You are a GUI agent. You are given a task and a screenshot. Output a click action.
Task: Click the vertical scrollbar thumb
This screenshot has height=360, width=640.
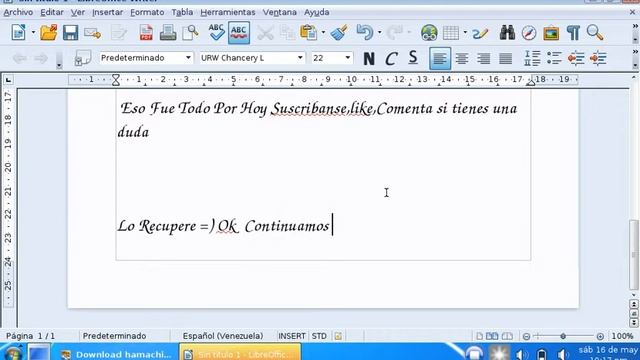point(633,254)
